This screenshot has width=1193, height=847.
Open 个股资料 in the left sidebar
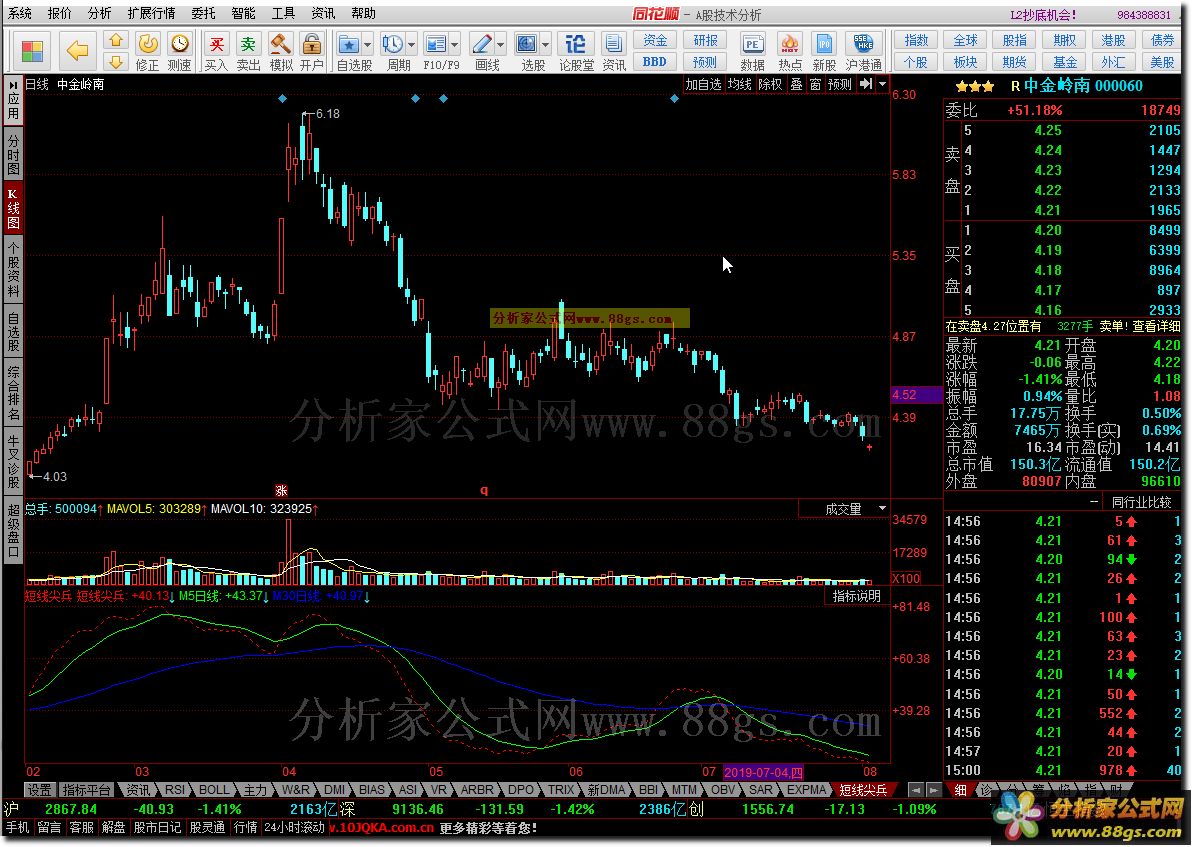[13, 269]
